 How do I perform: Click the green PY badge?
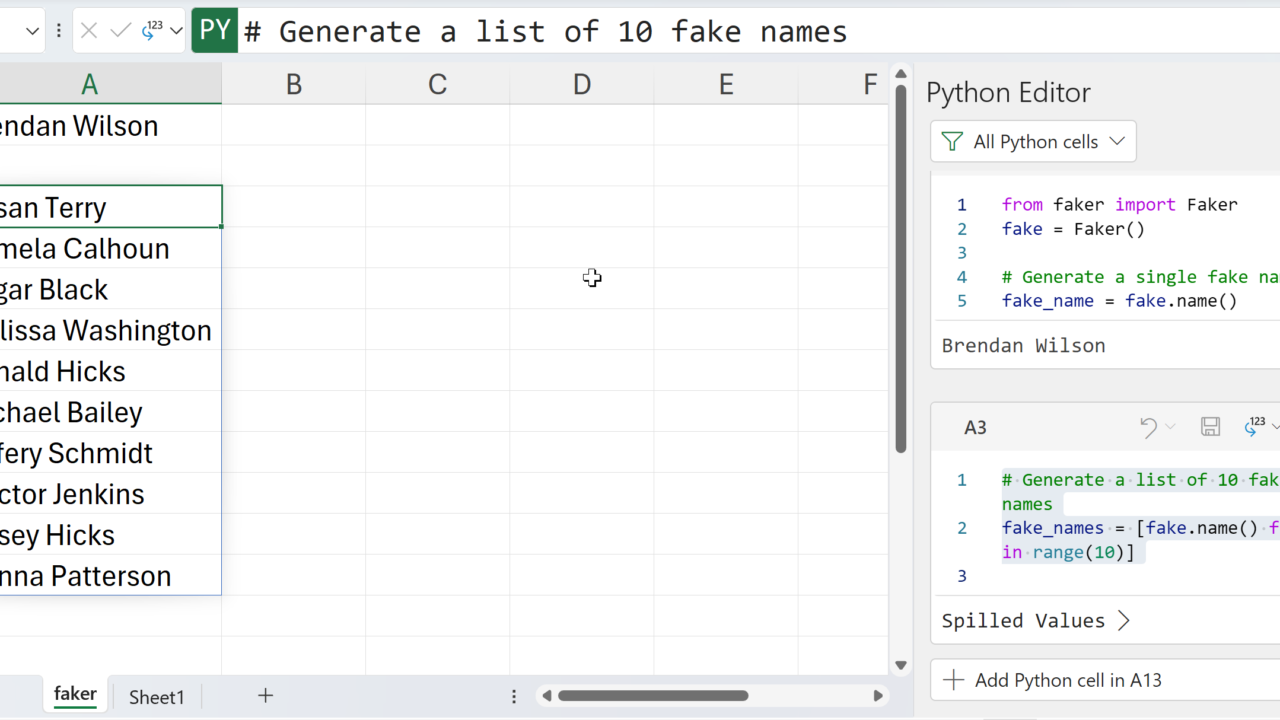[x=215, y=31]
